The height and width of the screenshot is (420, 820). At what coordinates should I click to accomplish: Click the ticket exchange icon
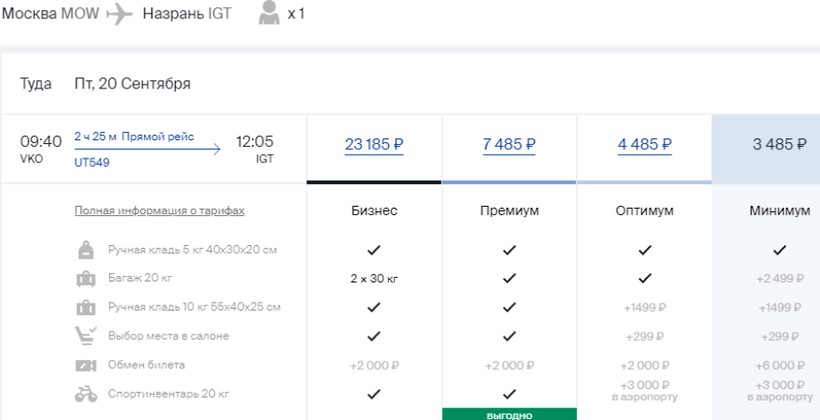pos(86,365)
